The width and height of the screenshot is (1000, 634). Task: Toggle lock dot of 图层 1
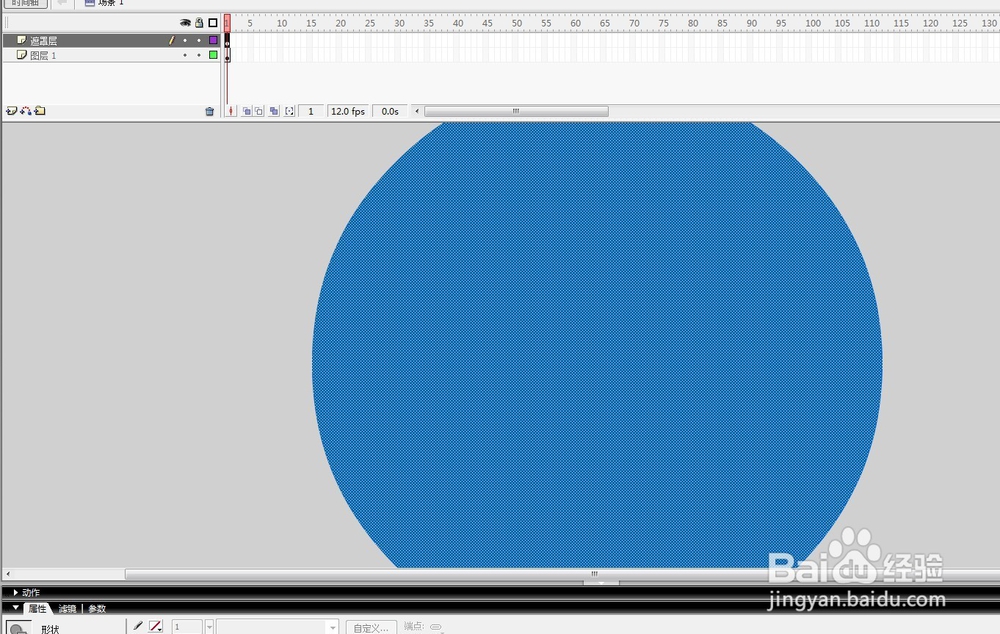point(199,55)
